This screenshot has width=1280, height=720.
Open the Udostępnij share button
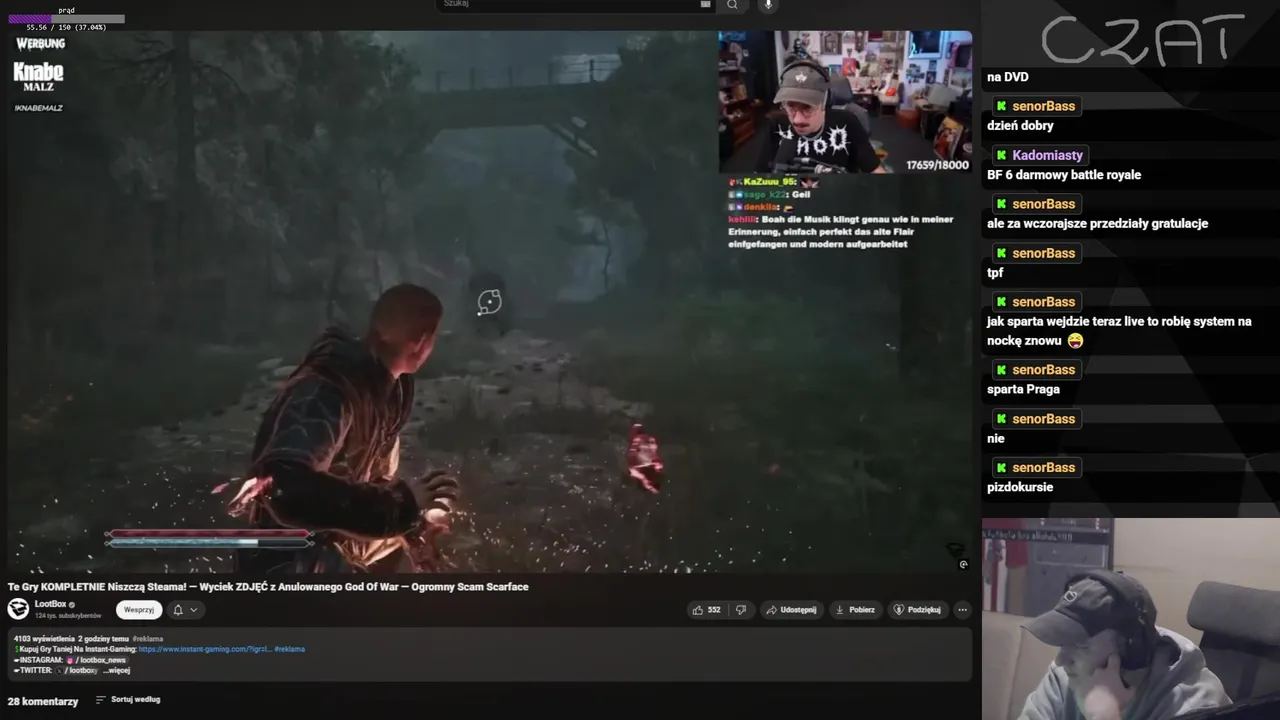tap(791, 610)
